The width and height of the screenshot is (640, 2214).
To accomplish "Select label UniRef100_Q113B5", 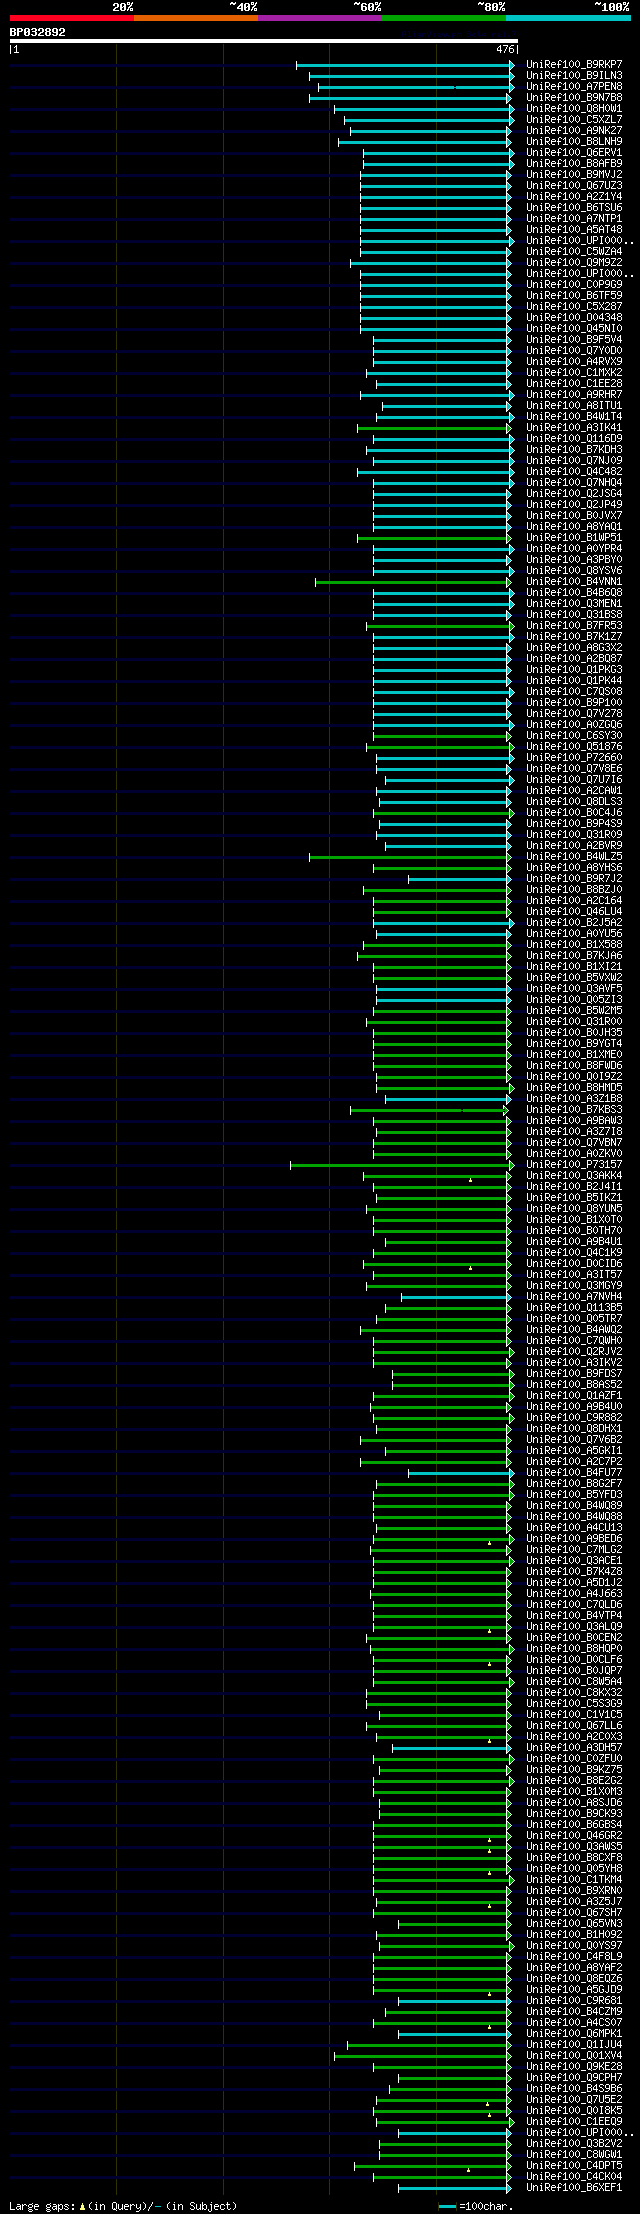I will point(574,1307).
